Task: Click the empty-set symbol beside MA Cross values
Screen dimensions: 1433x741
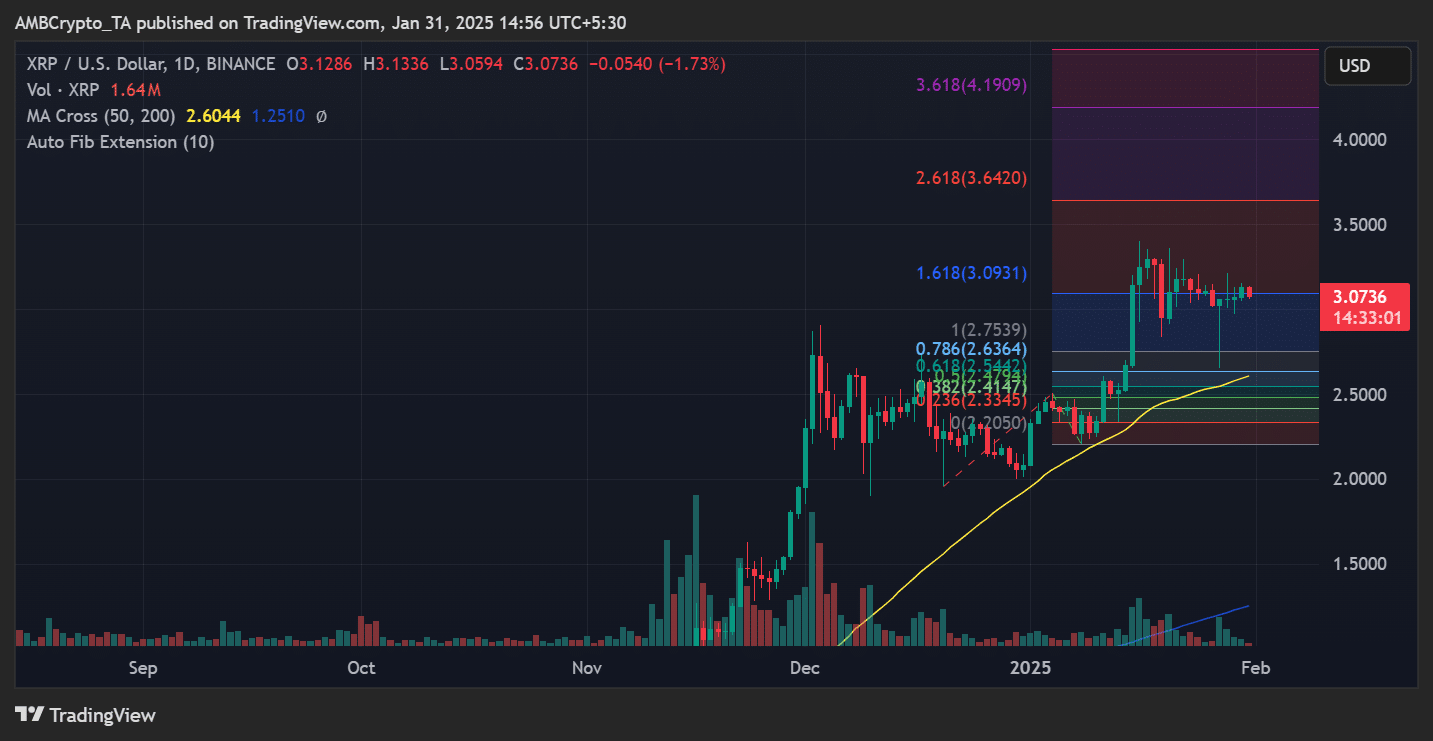Action: [321, 116]
